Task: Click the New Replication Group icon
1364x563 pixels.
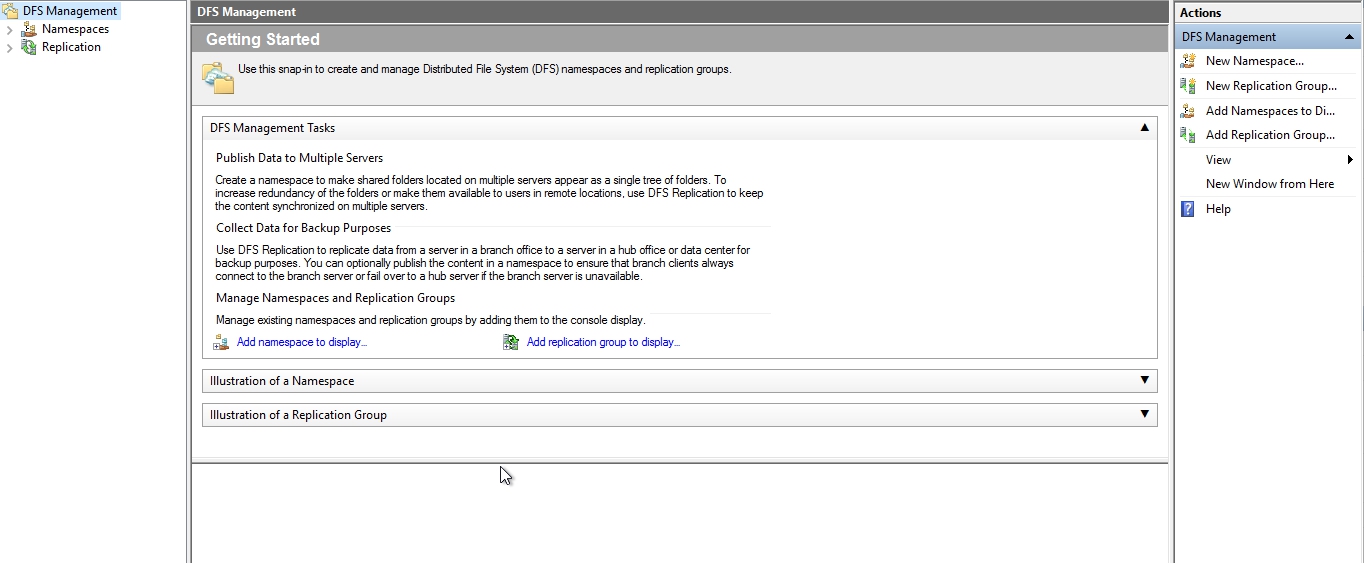Action: (x=1188, y=86)
